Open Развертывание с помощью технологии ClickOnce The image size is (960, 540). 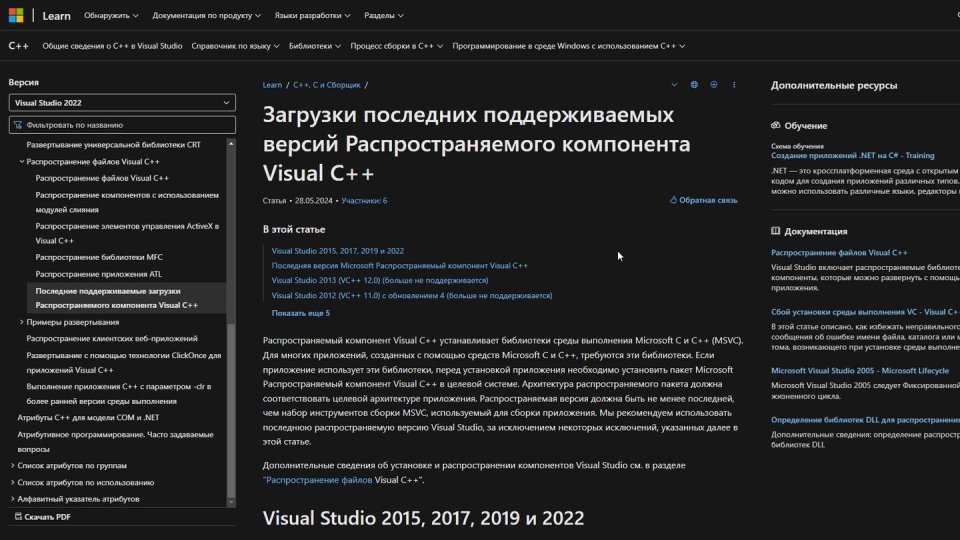pyautogui.click(x=124, y=362)
